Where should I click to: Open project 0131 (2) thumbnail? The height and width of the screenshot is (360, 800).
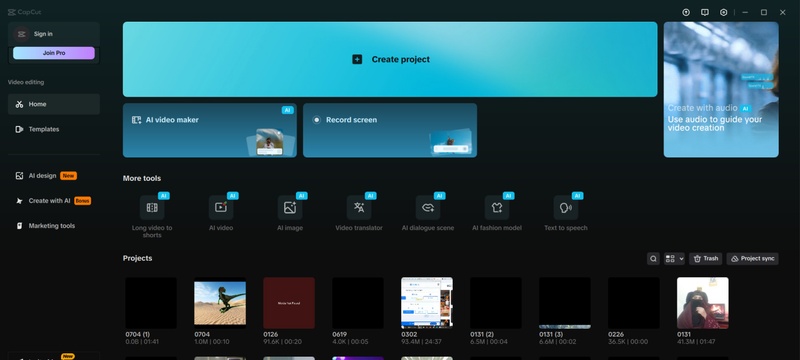pos(496,303)
